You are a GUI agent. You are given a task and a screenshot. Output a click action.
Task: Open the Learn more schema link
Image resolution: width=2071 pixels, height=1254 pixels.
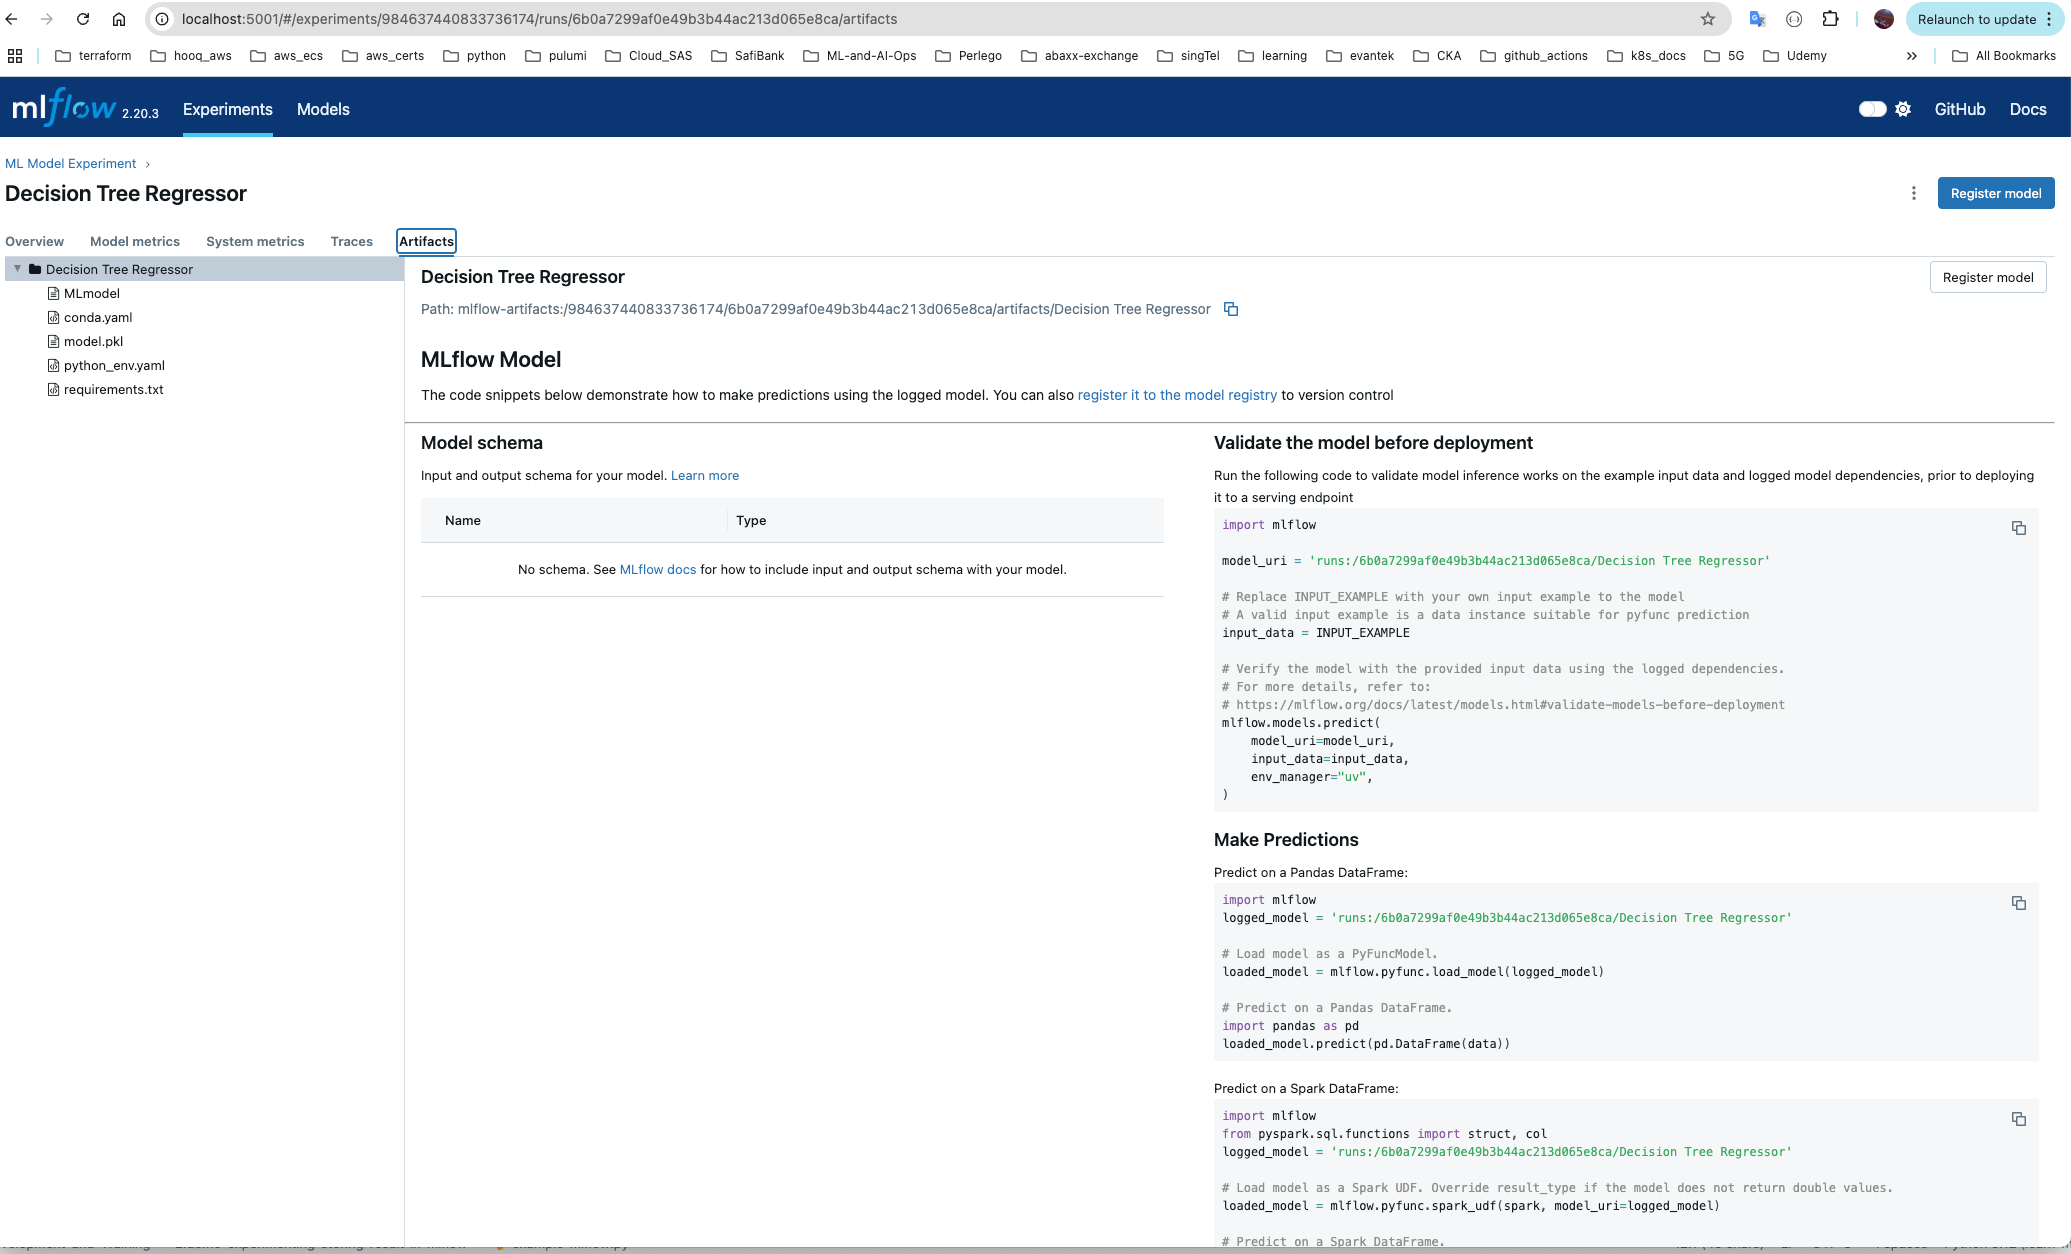point(705,475)
